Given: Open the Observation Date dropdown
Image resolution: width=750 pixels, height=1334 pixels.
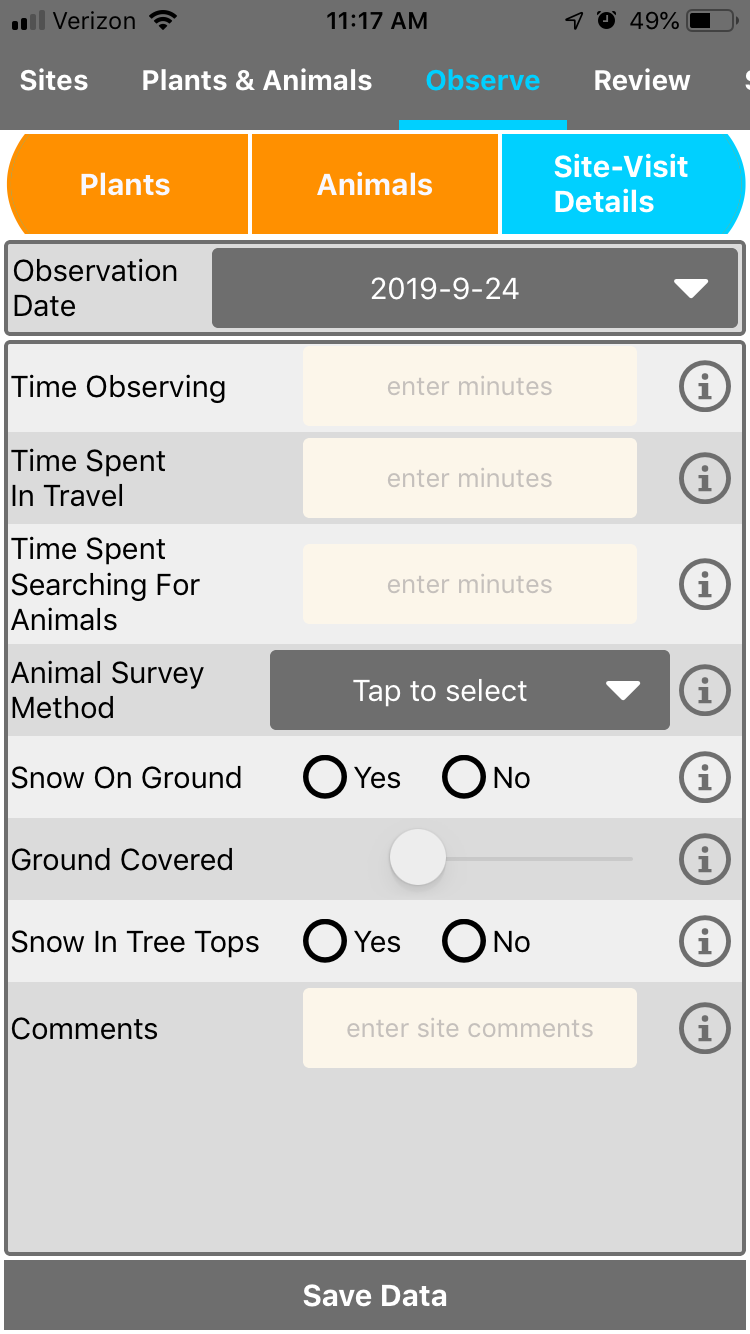Looking at the screenshot, I should (x=474, y=289).
